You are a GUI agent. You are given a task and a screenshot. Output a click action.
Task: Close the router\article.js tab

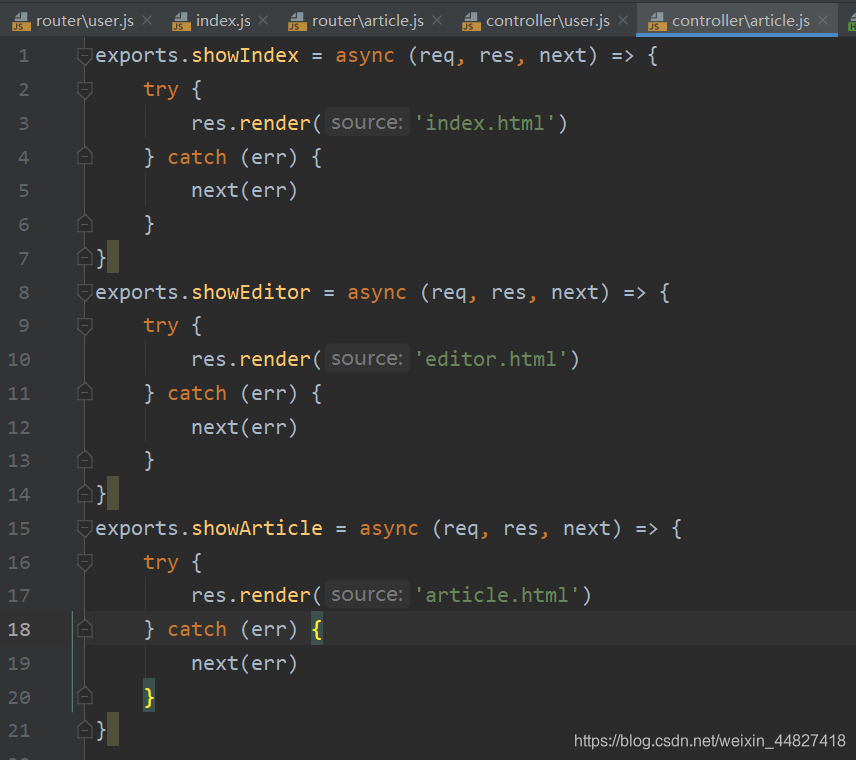pos(437,21)
